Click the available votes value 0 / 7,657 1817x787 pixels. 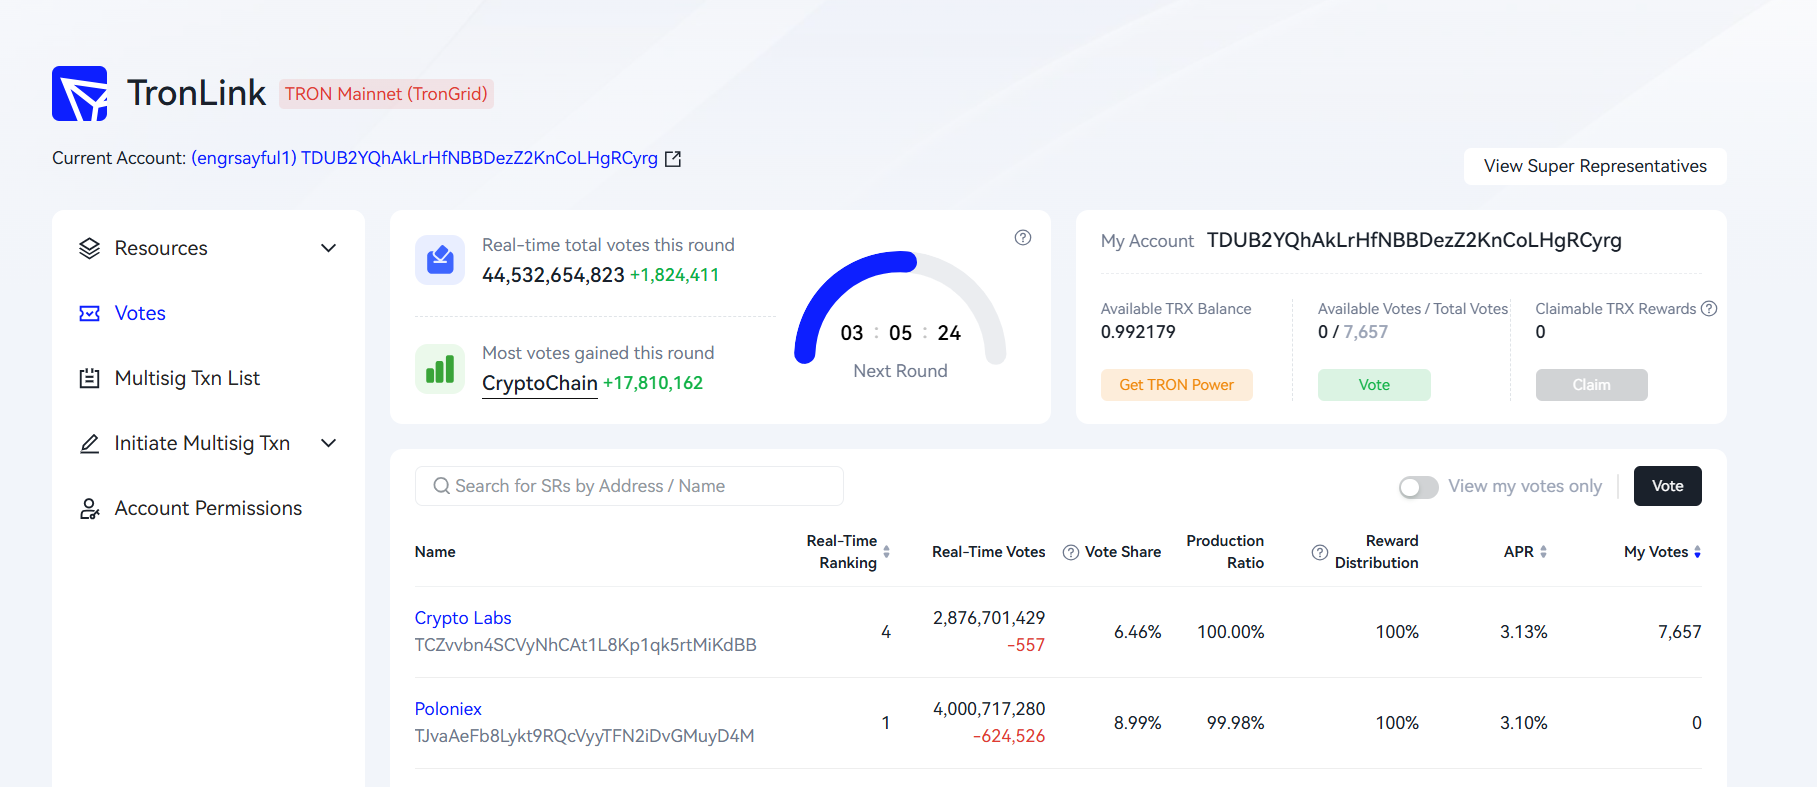pyautogui.click(x=1353, y=332)
